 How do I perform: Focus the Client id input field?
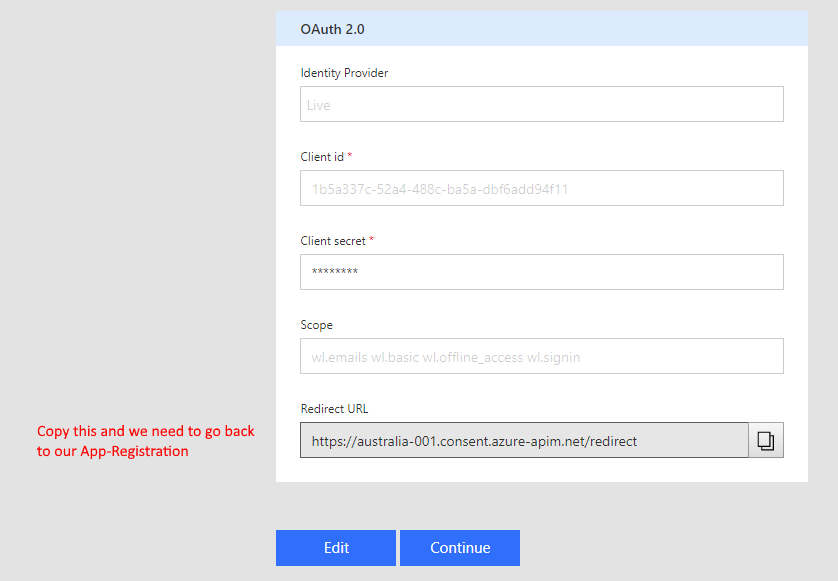click(x=541, y=189)
